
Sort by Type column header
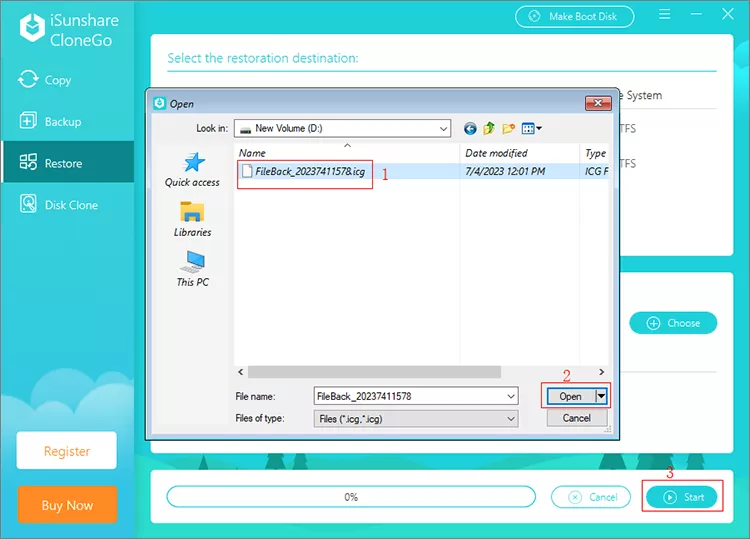pos(595,153)
